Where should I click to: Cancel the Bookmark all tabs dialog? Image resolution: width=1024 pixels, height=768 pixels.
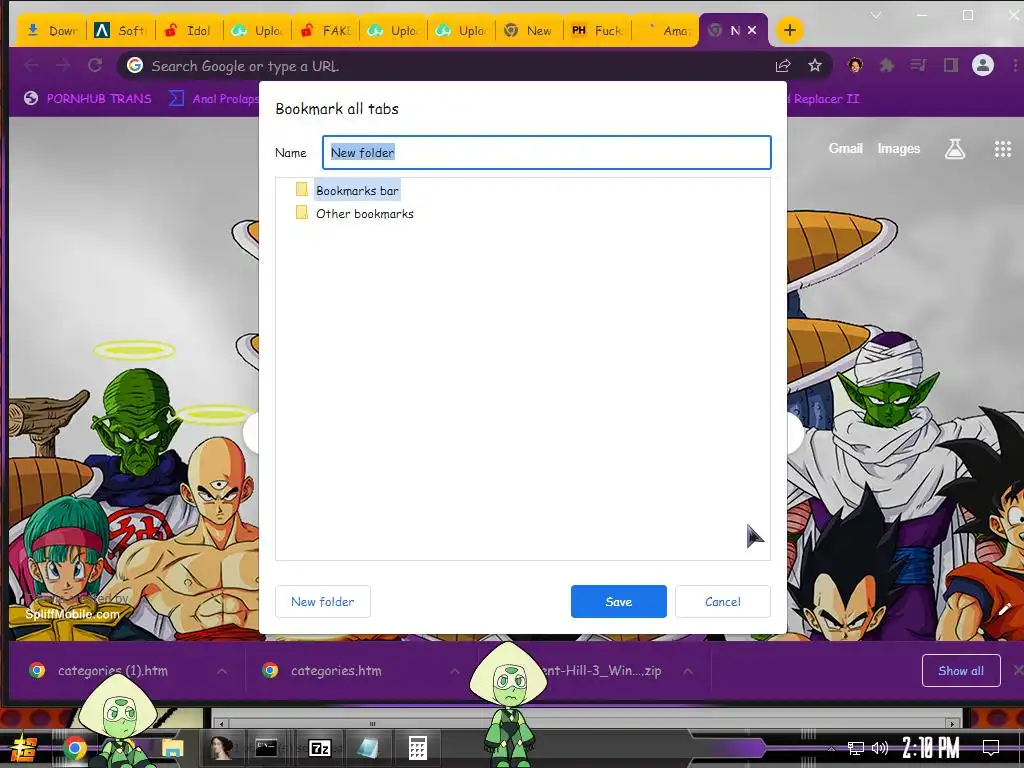(722, 601)
